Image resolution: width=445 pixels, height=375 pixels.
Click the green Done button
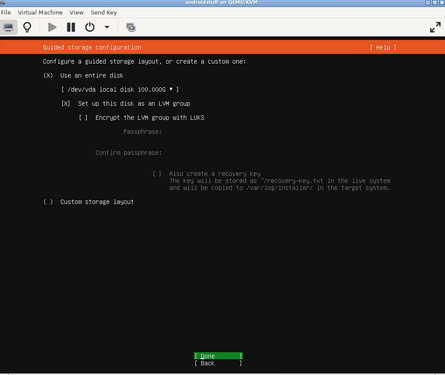coord(218,356)
